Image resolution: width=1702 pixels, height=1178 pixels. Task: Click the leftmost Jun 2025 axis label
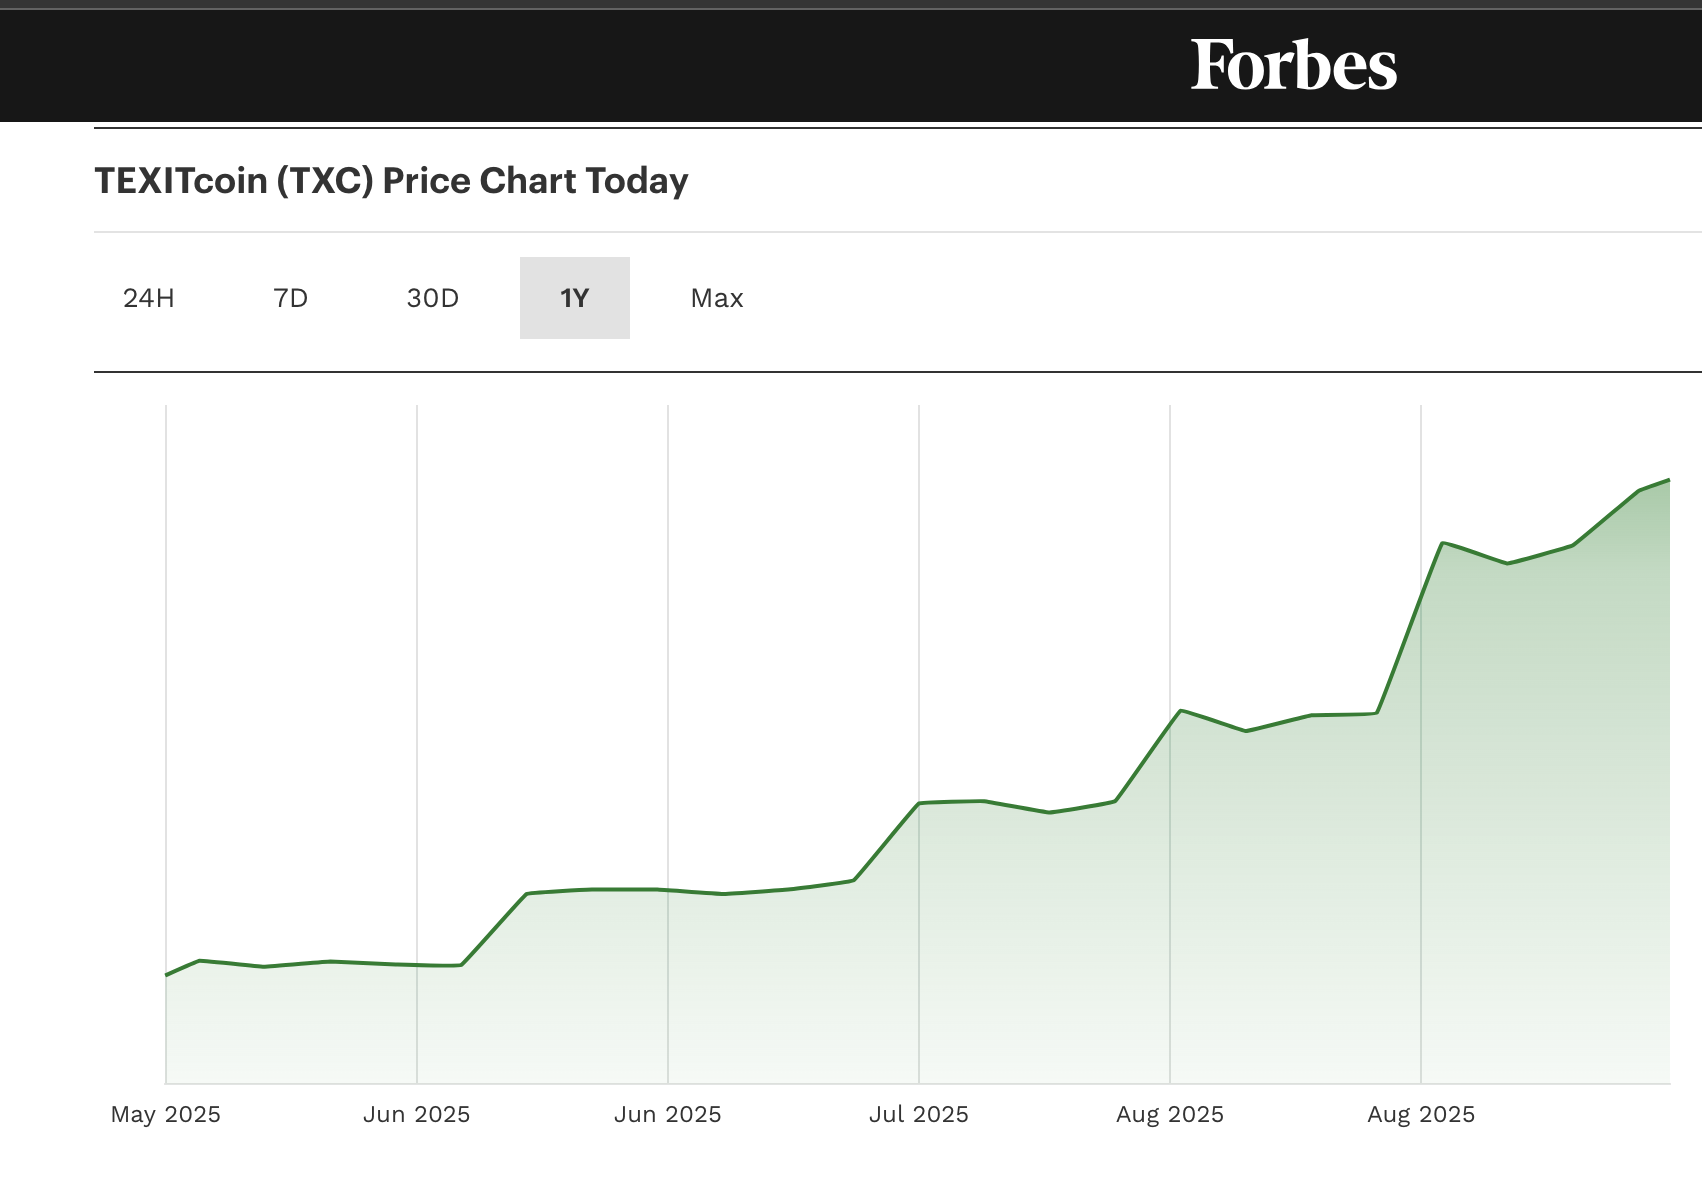coord(416,1114)
